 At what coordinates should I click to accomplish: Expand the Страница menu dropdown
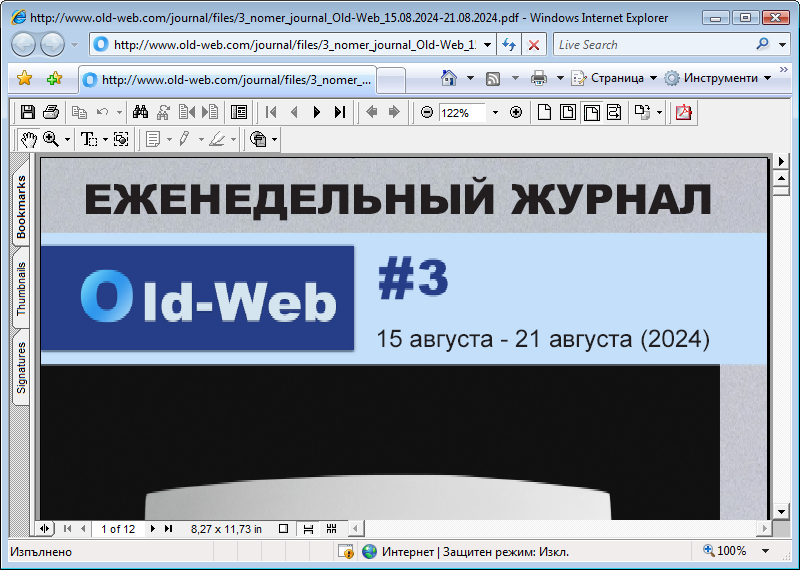[653, 78]
